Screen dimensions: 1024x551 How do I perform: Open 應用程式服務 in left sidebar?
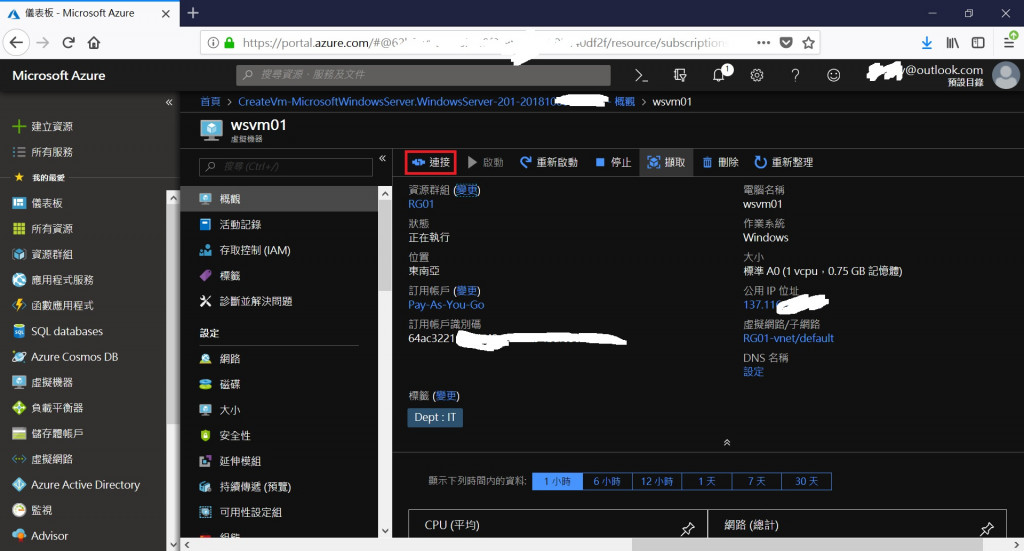click(x=53, y=279)
